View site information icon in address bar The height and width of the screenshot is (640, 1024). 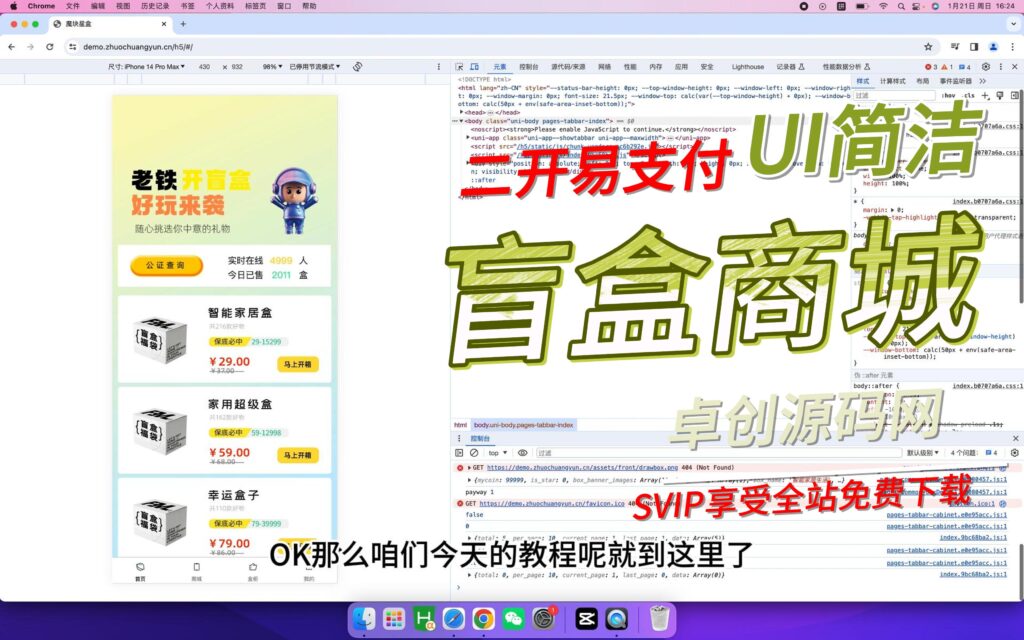click(72, 47)
